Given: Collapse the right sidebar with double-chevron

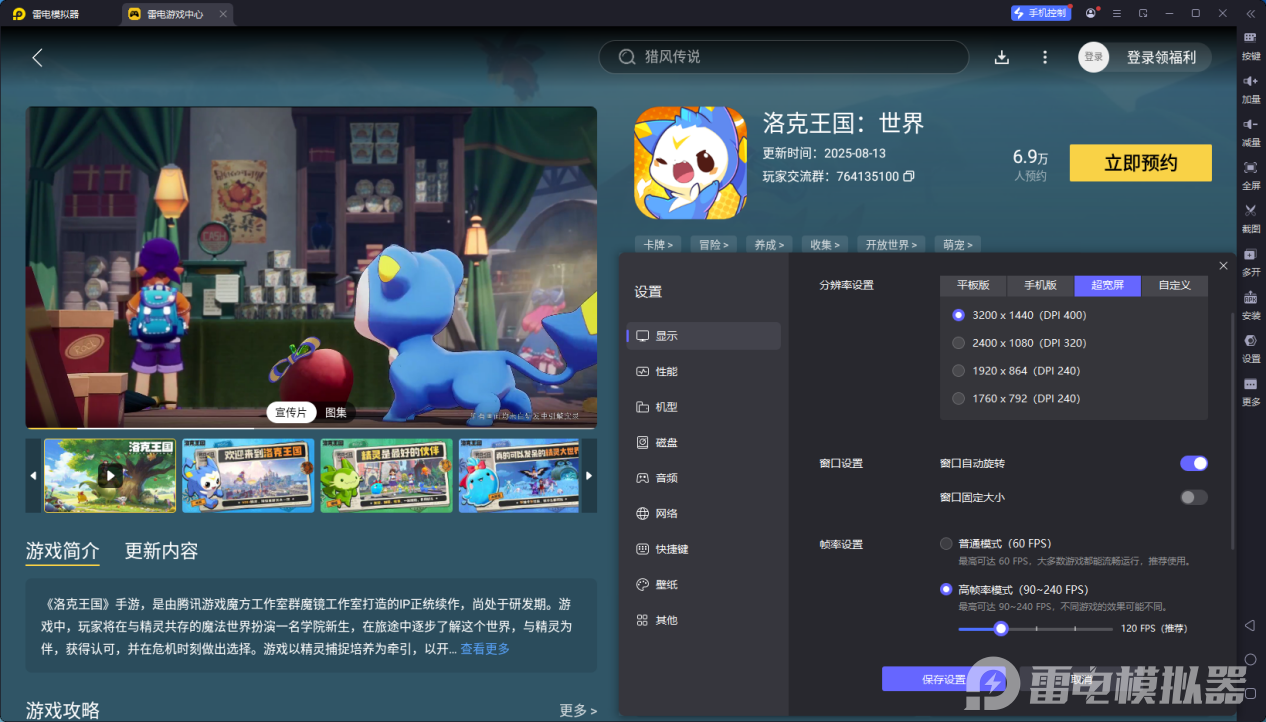Looking at the screenshot, I should click(1250, 13).
